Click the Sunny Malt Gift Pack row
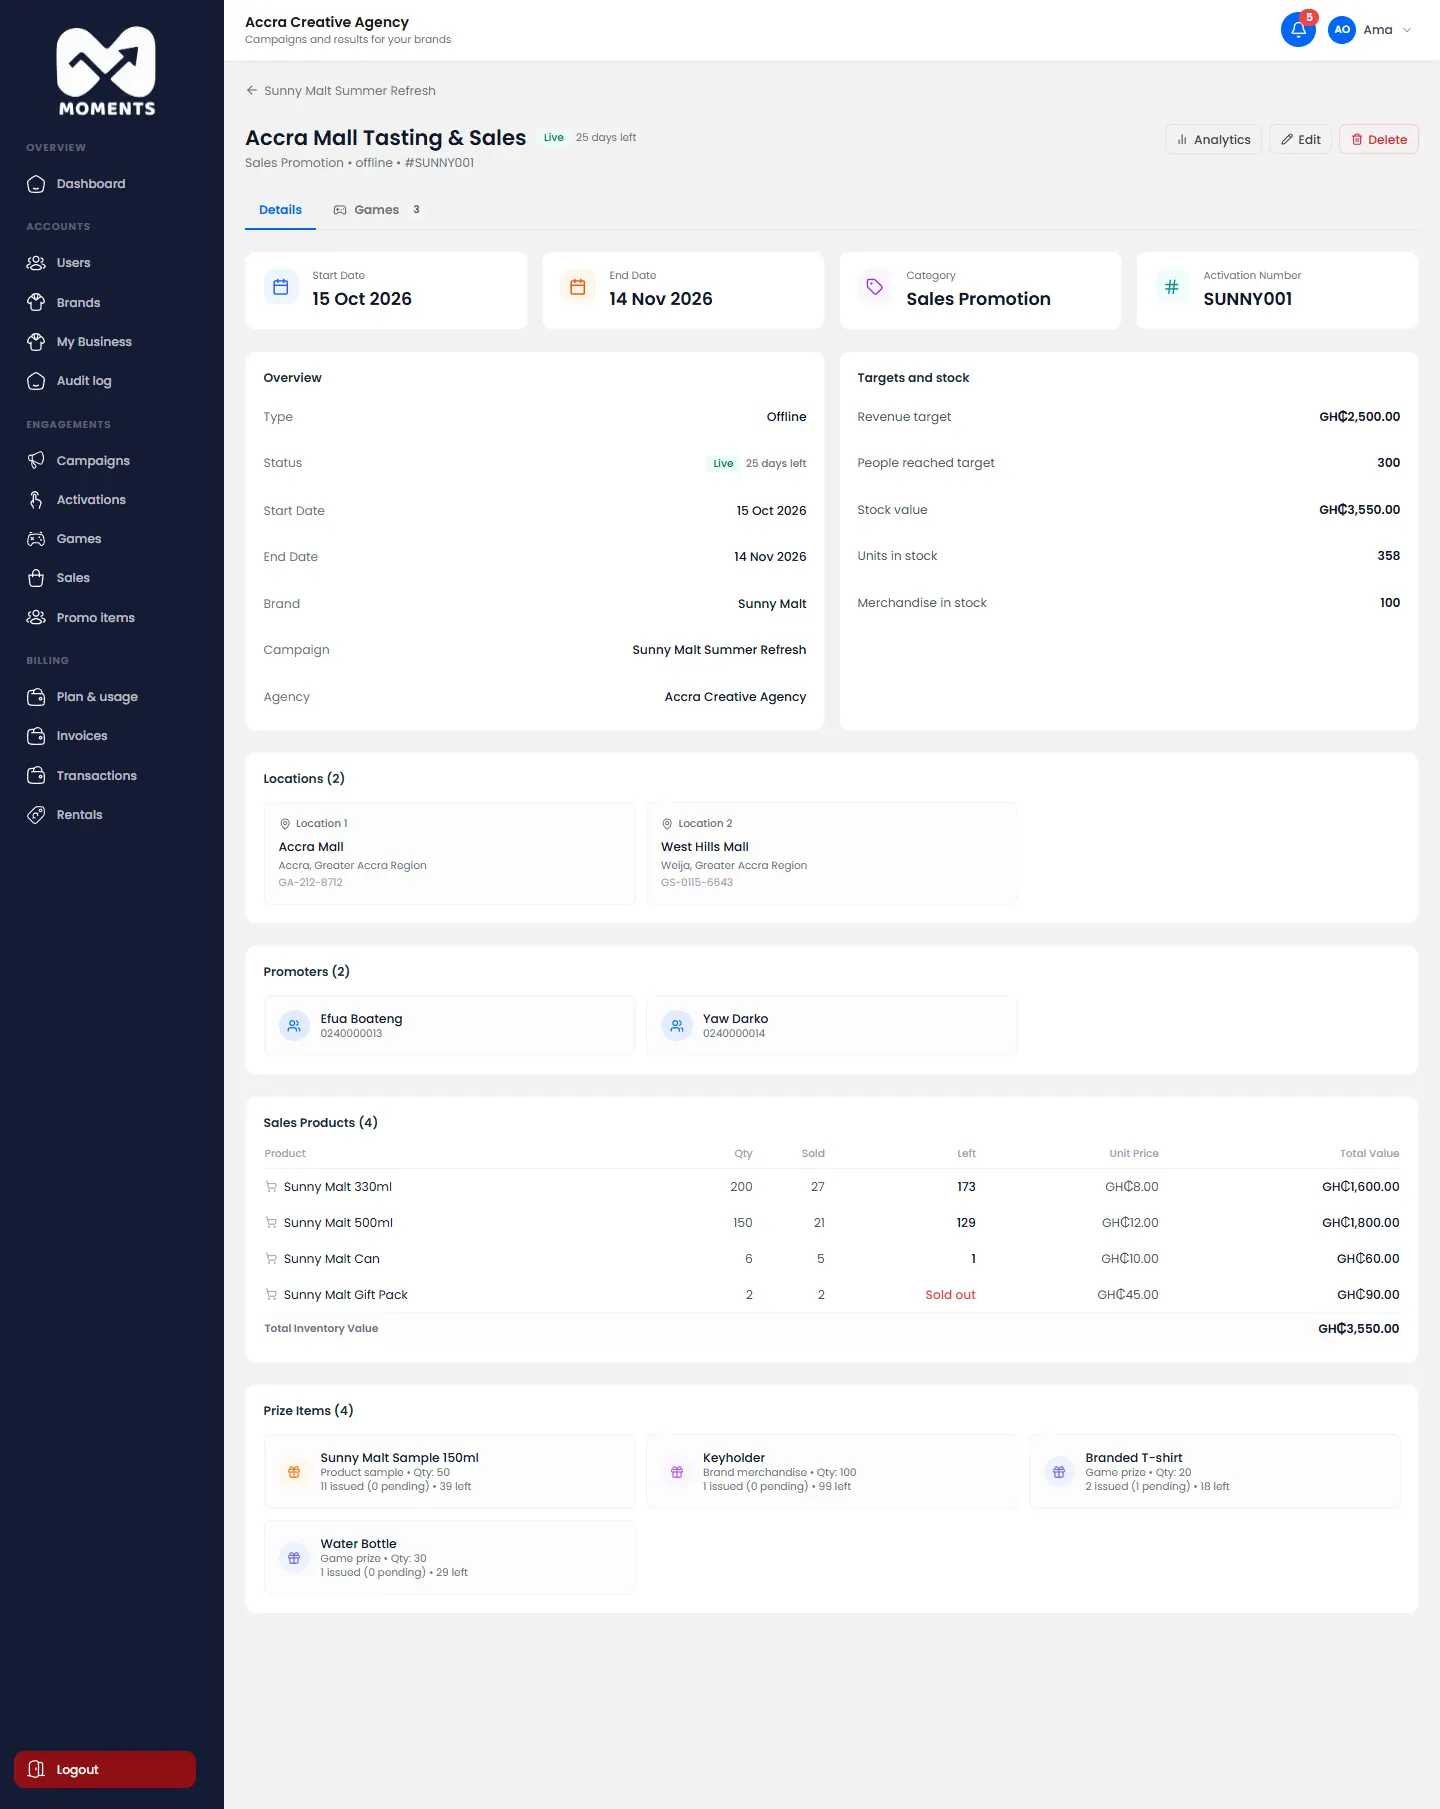 pyautogui.click(x=832, y=1295)
